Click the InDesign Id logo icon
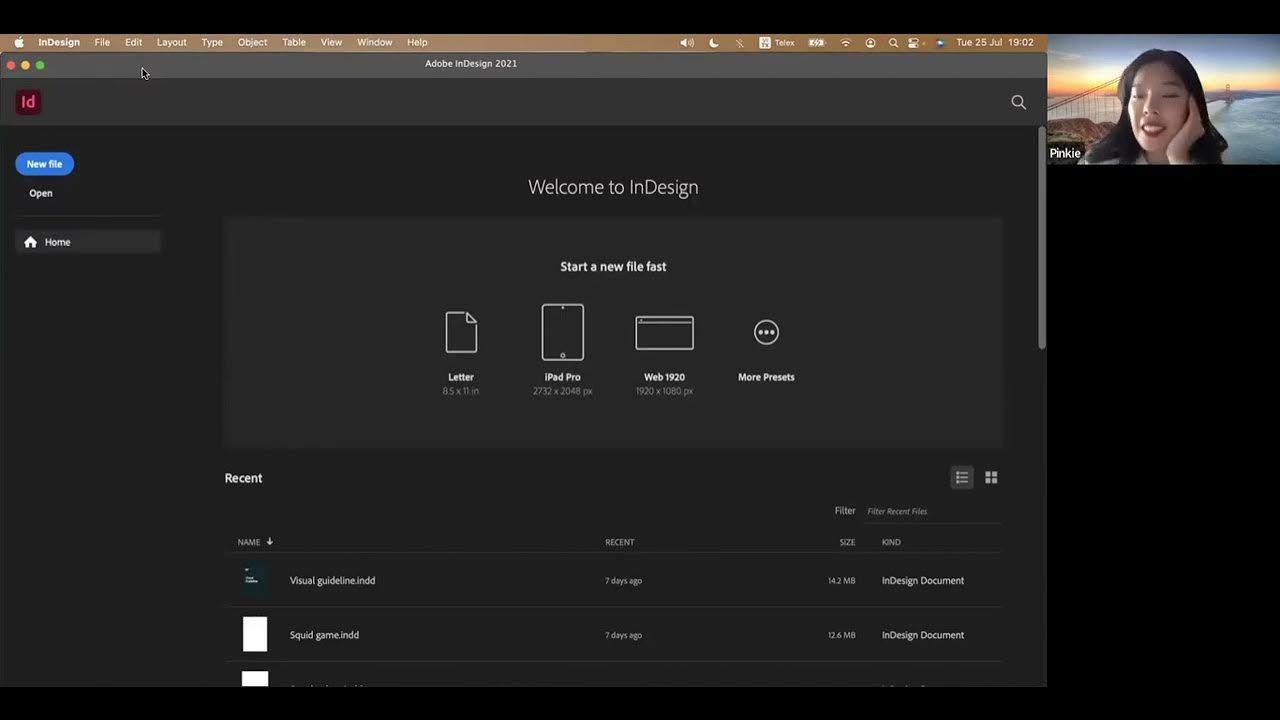The height and width of the screenshot is (720, 1280). click(x=28, y=102)
